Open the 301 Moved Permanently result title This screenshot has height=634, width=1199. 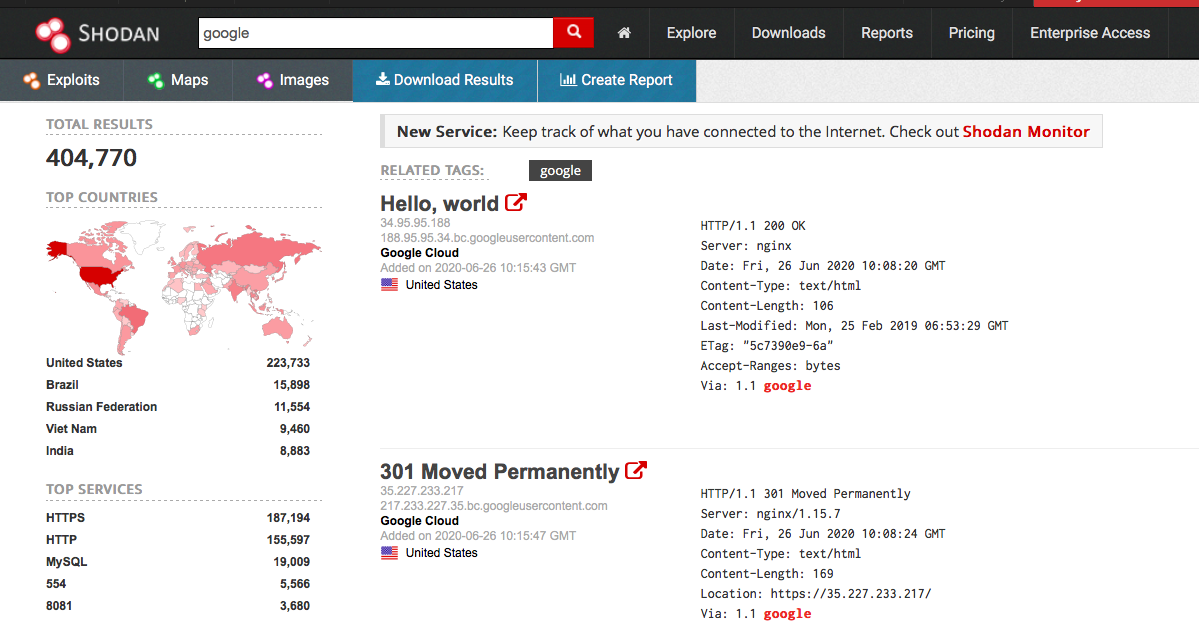[499, 471]
